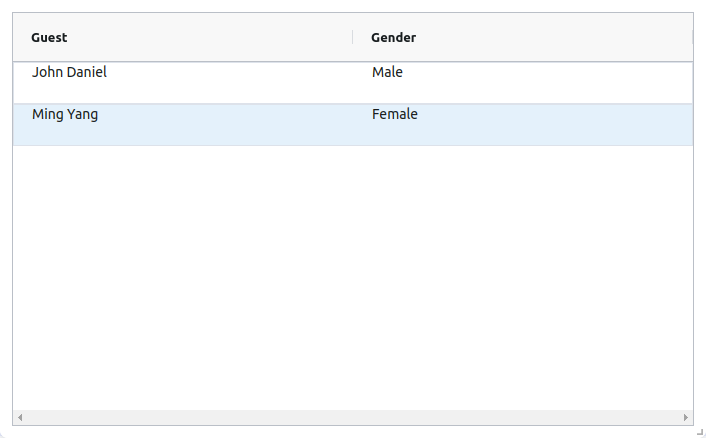Click the left arrow of horizontal scrollbar

click(20, 417)
